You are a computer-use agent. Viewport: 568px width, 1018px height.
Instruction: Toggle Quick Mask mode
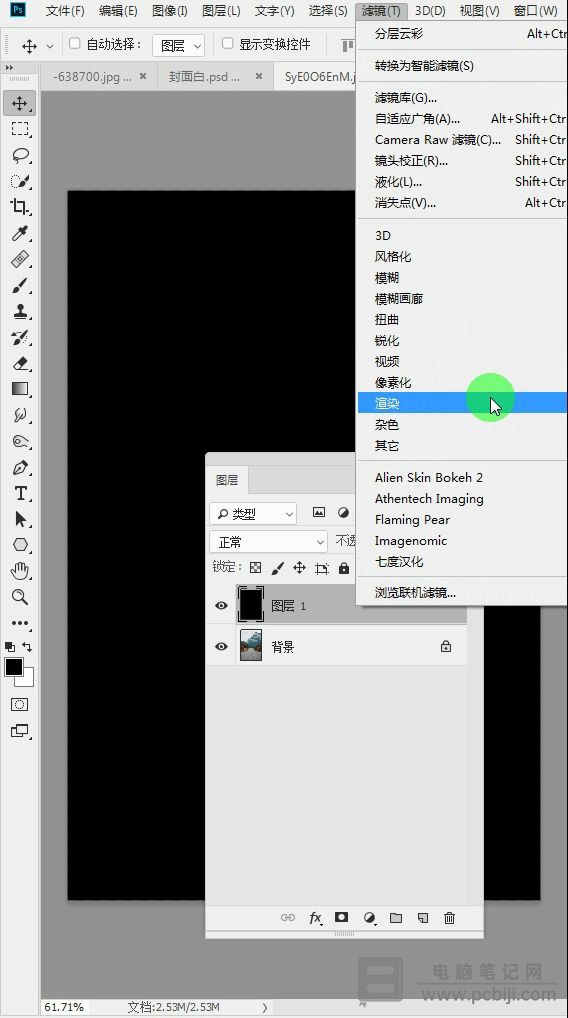click(x=19, y=704)
